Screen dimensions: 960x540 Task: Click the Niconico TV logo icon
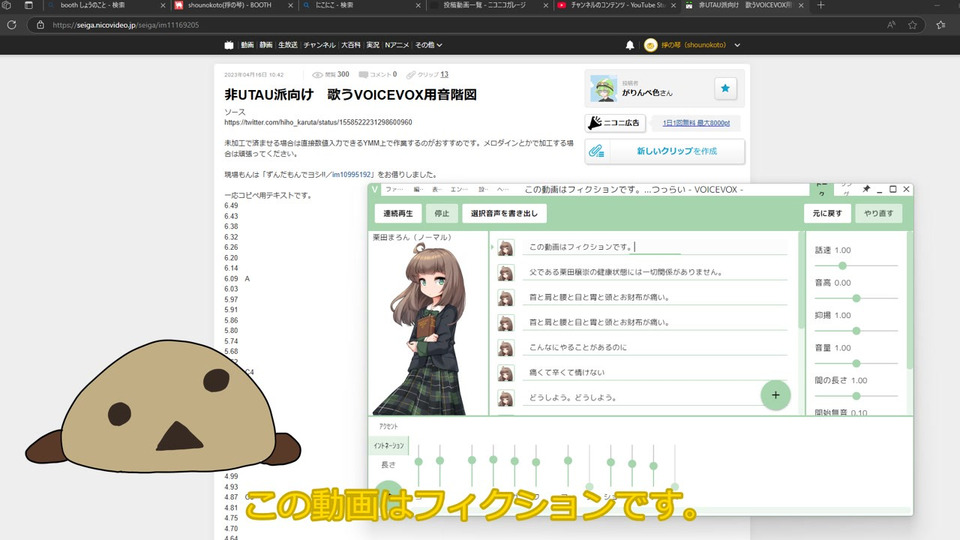coord(229,45)
